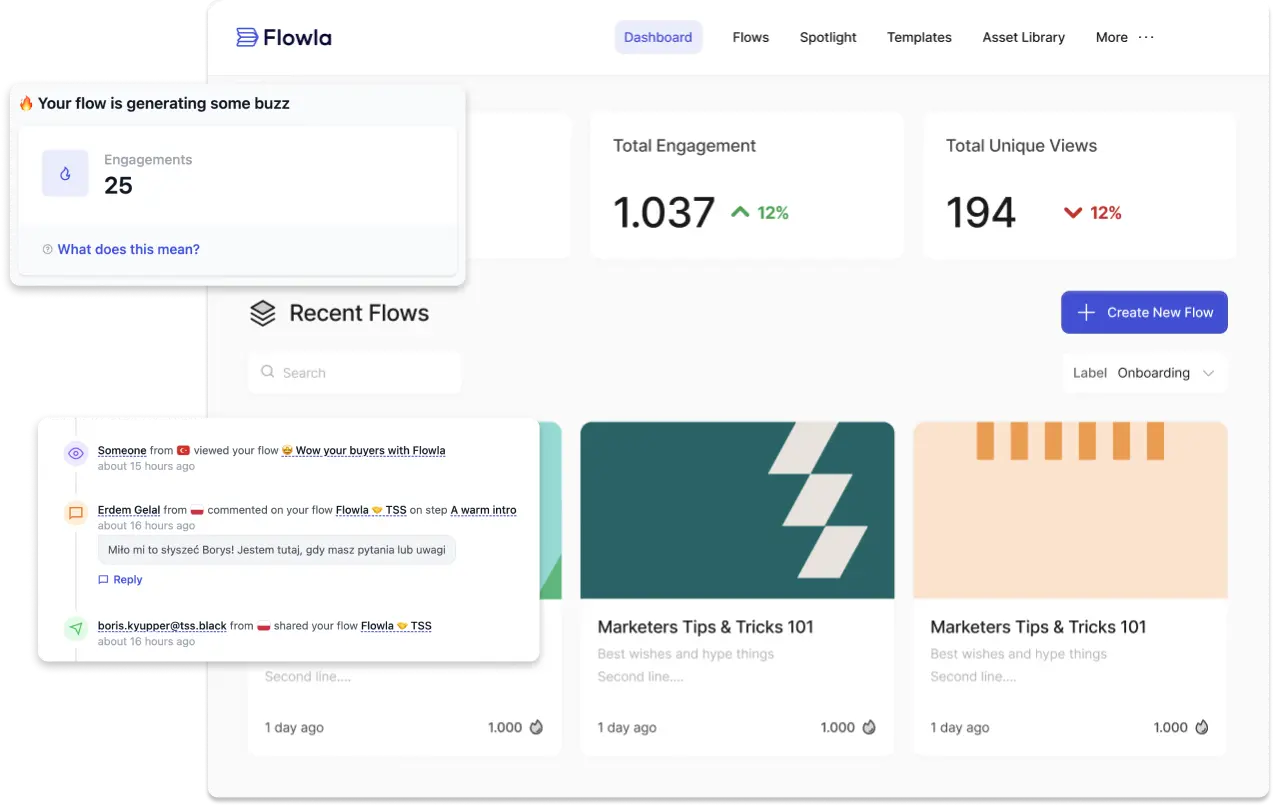Click the Total Engagement value 1.037
Viewport: 1273px width, 806px height.
(x=664, y=213)
